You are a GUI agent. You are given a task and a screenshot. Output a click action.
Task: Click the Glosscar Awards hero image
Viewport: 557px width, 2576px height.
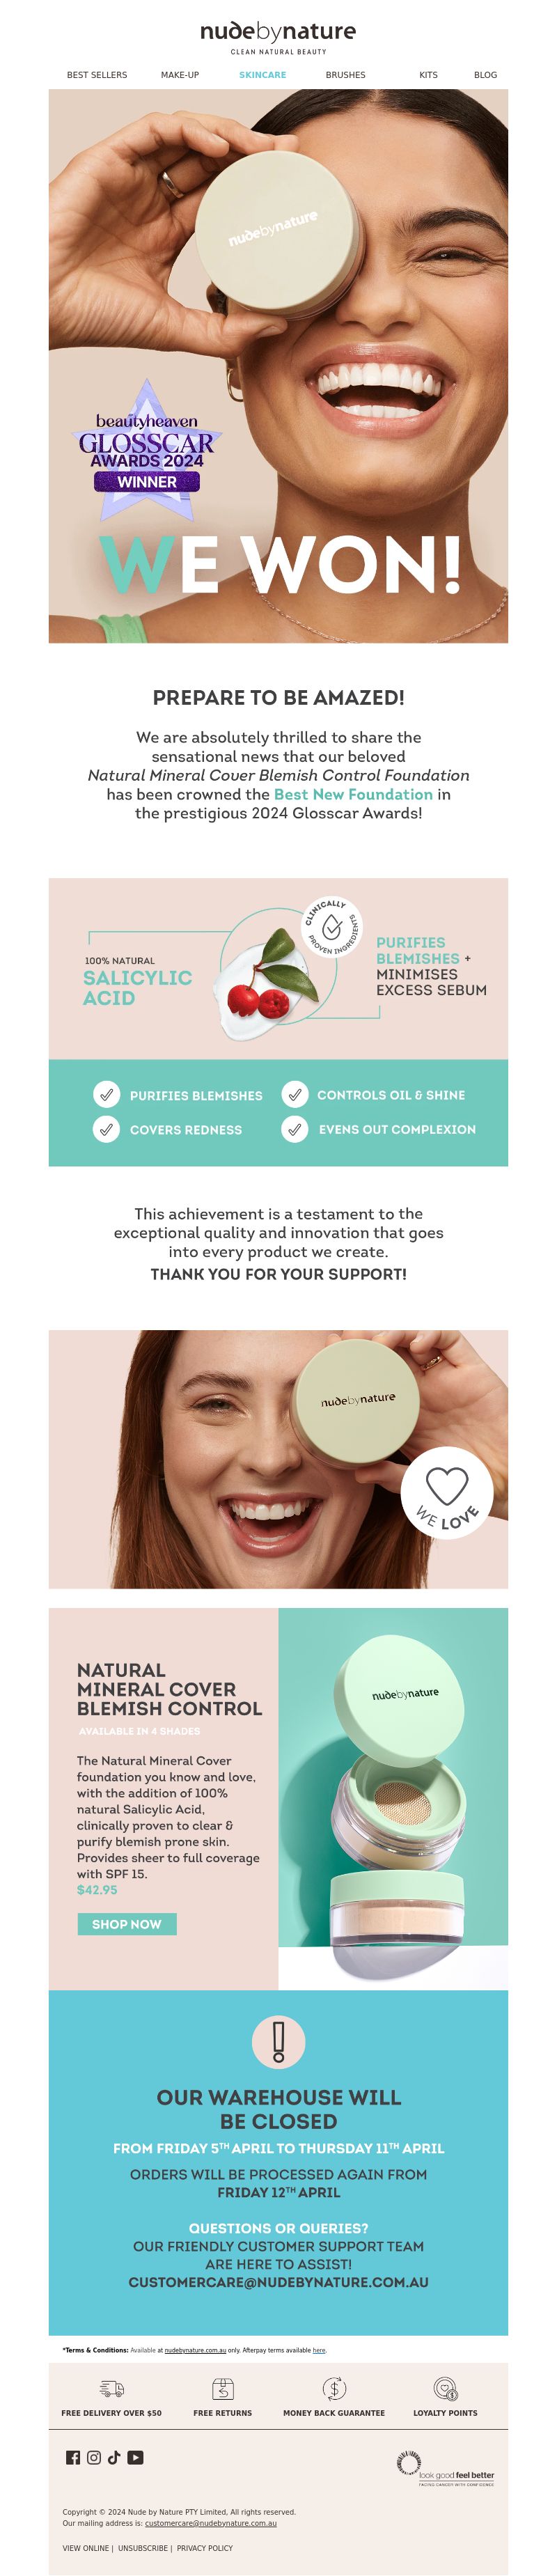(x=278, y=366)
